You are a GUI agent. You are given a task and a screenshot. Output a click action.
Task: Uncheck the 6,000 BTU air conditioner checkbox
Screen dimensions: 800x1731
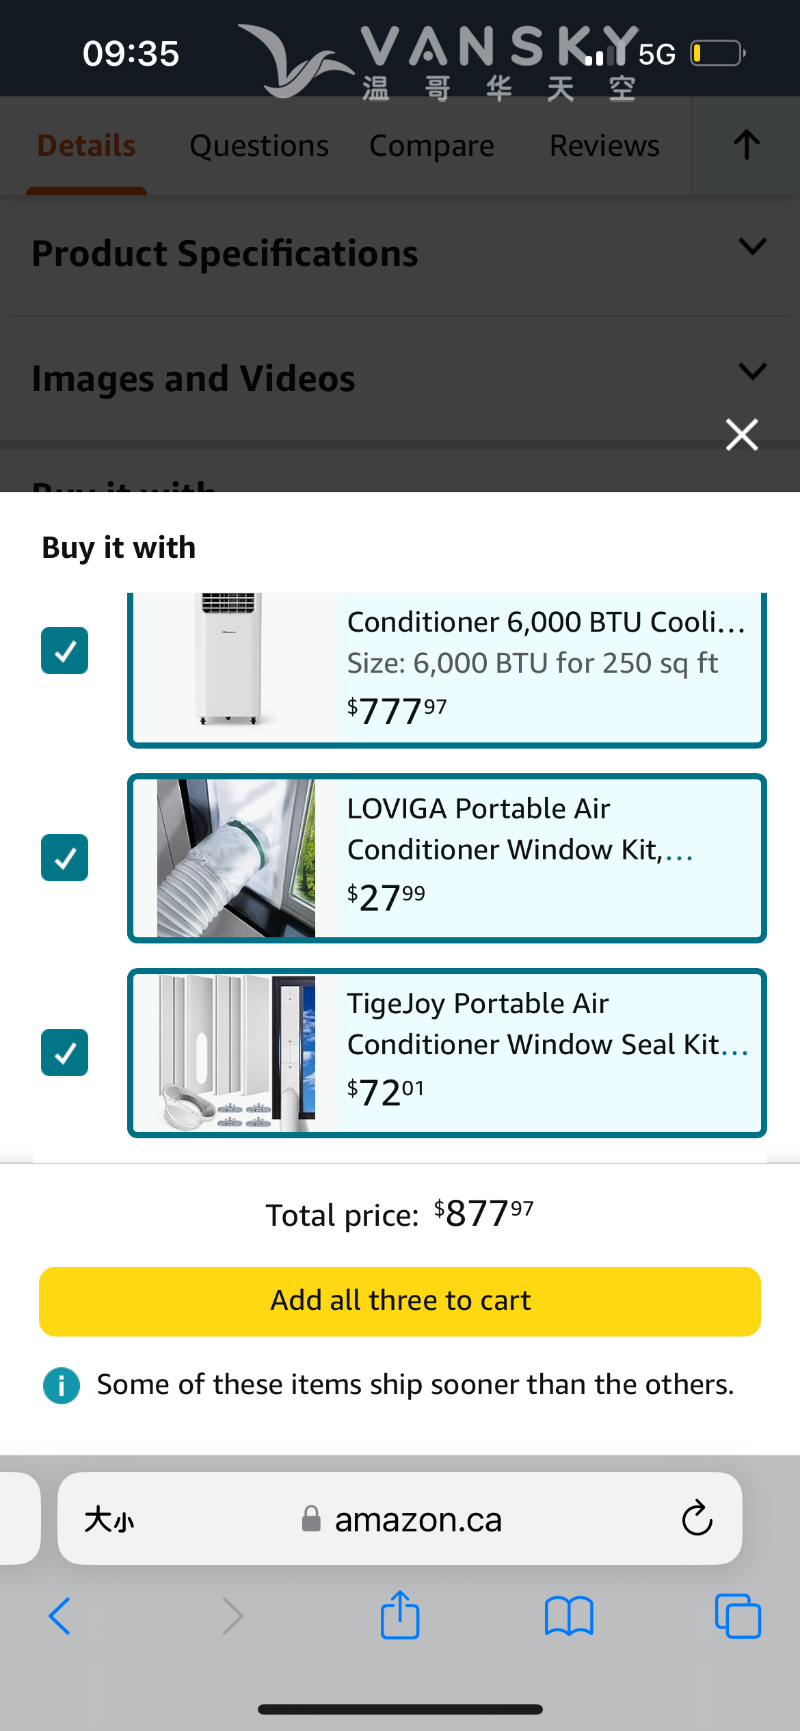[x=65, y=651]
